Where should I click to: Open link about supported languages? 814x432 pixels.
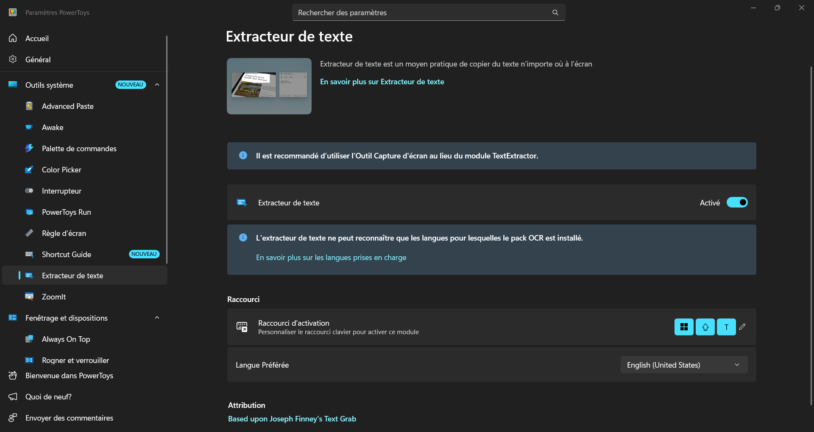coord(331,258)
